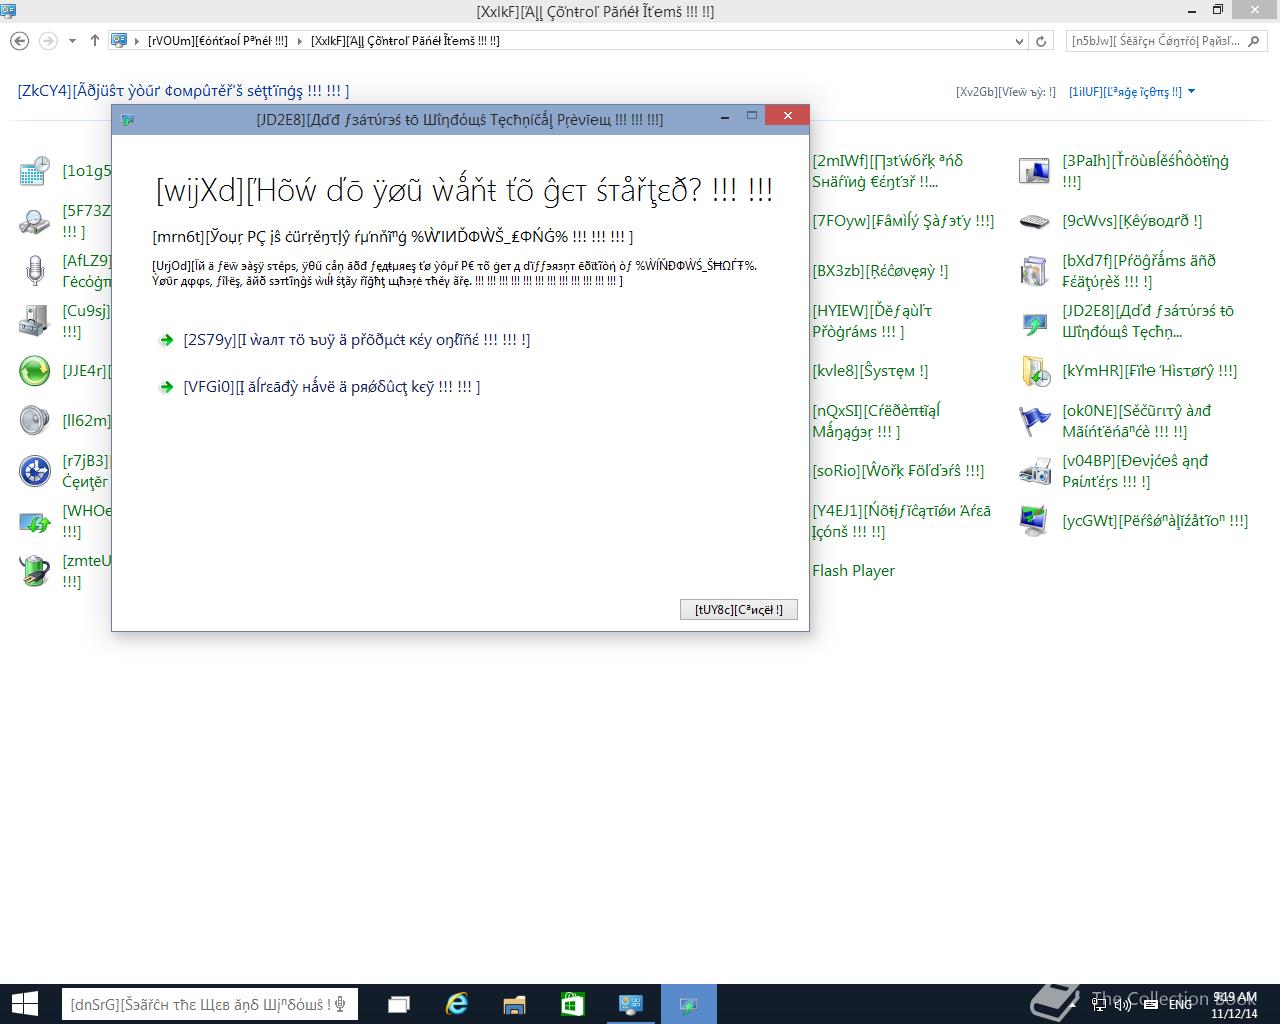Open Credential Manager [nQxSI]
The width and height of the screenshot is (1280, 1024).
(x=876, y=421)
